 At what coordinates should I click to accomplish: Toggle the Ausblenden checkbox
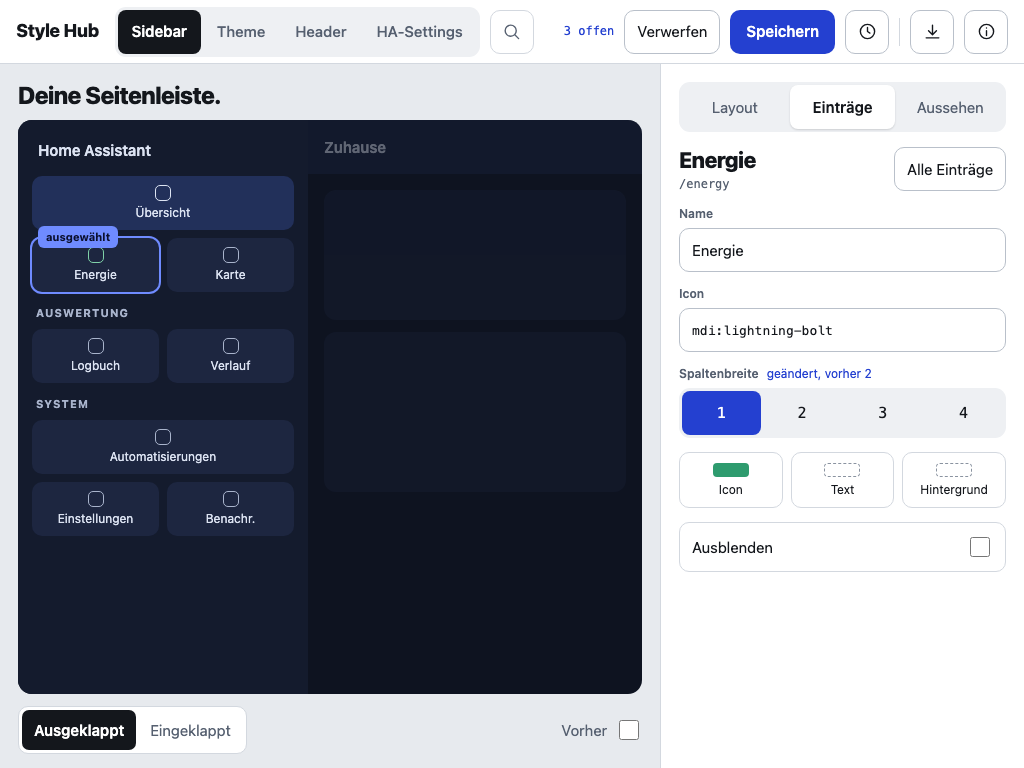click(980, 547)
